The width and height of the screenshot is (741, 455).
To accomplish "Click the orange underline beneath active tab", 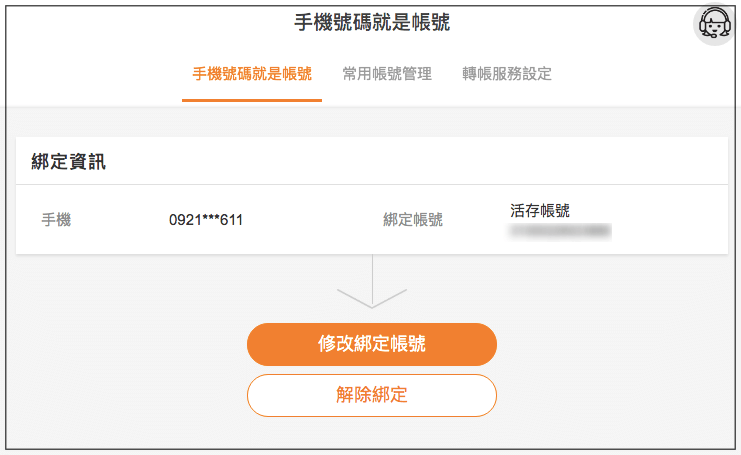I will point(252,100).
